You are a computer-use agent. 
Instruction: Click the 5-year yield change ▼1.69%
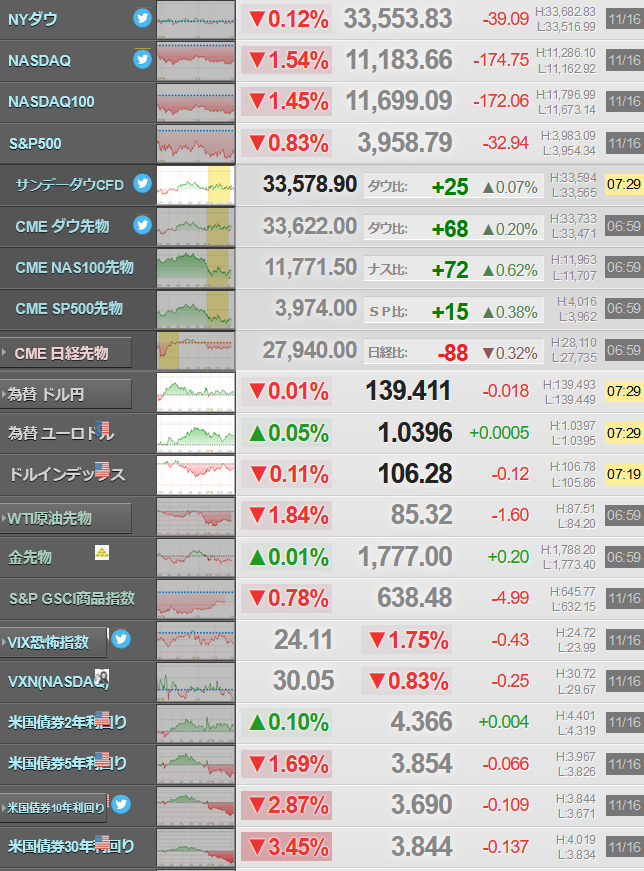(x=287, y=764)
